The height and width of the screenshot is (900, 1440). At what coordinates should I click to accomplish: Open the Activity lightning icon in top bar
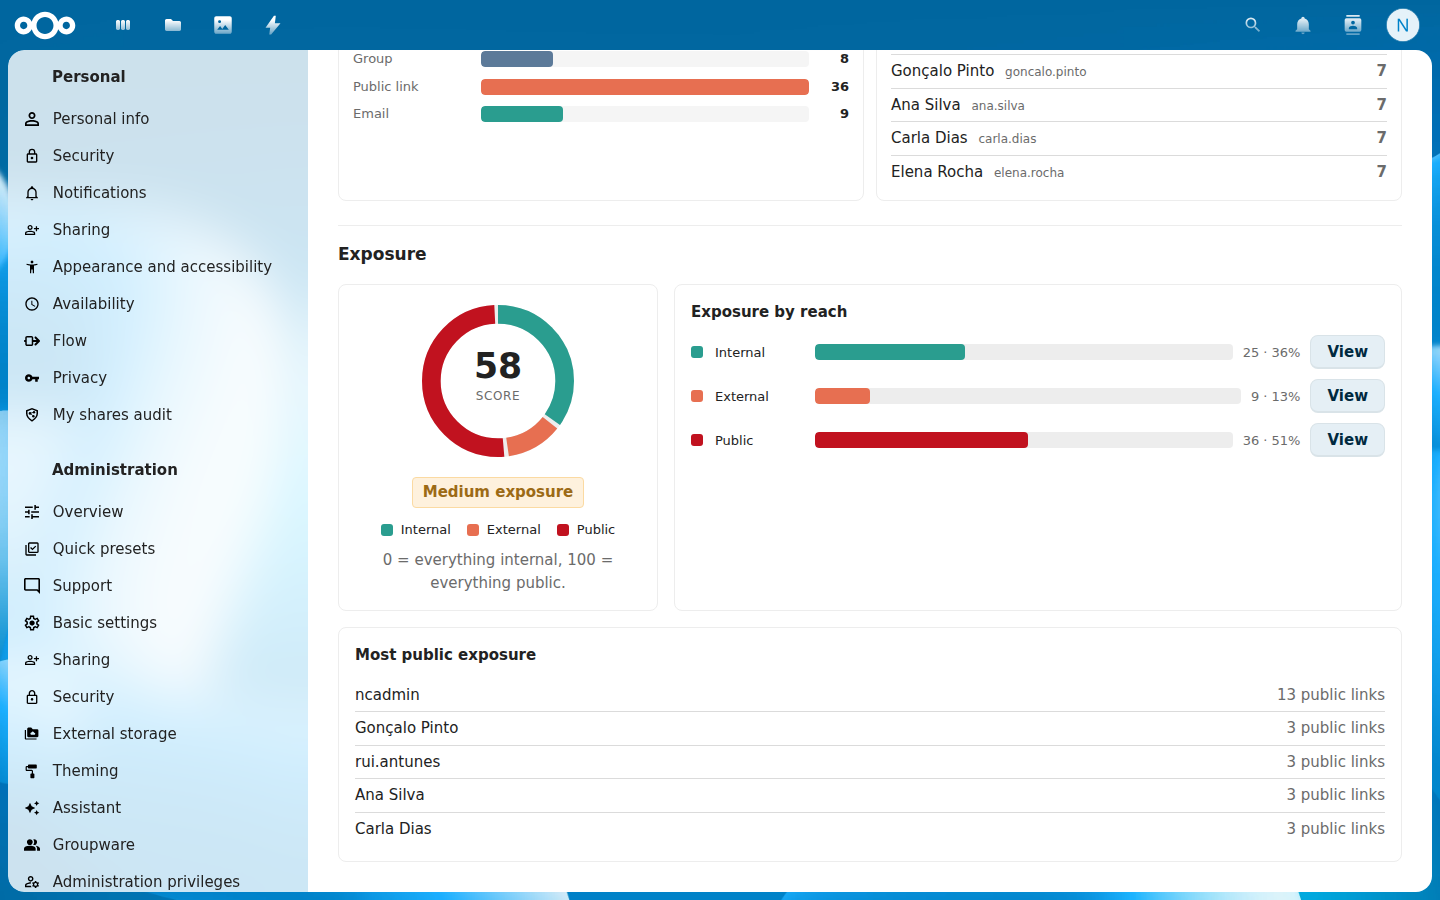[273, 25]
